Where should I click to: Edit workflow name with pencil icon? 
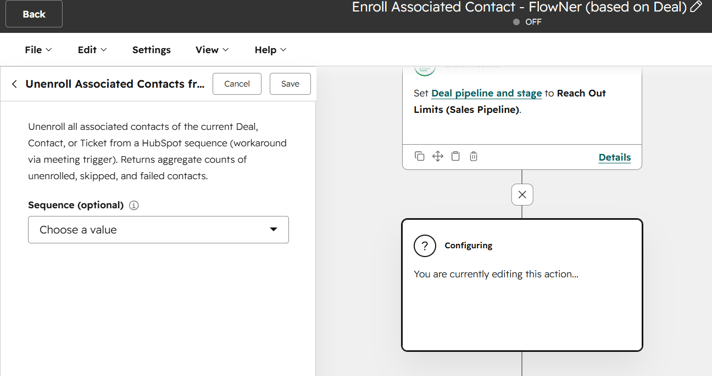pos(696,7)
